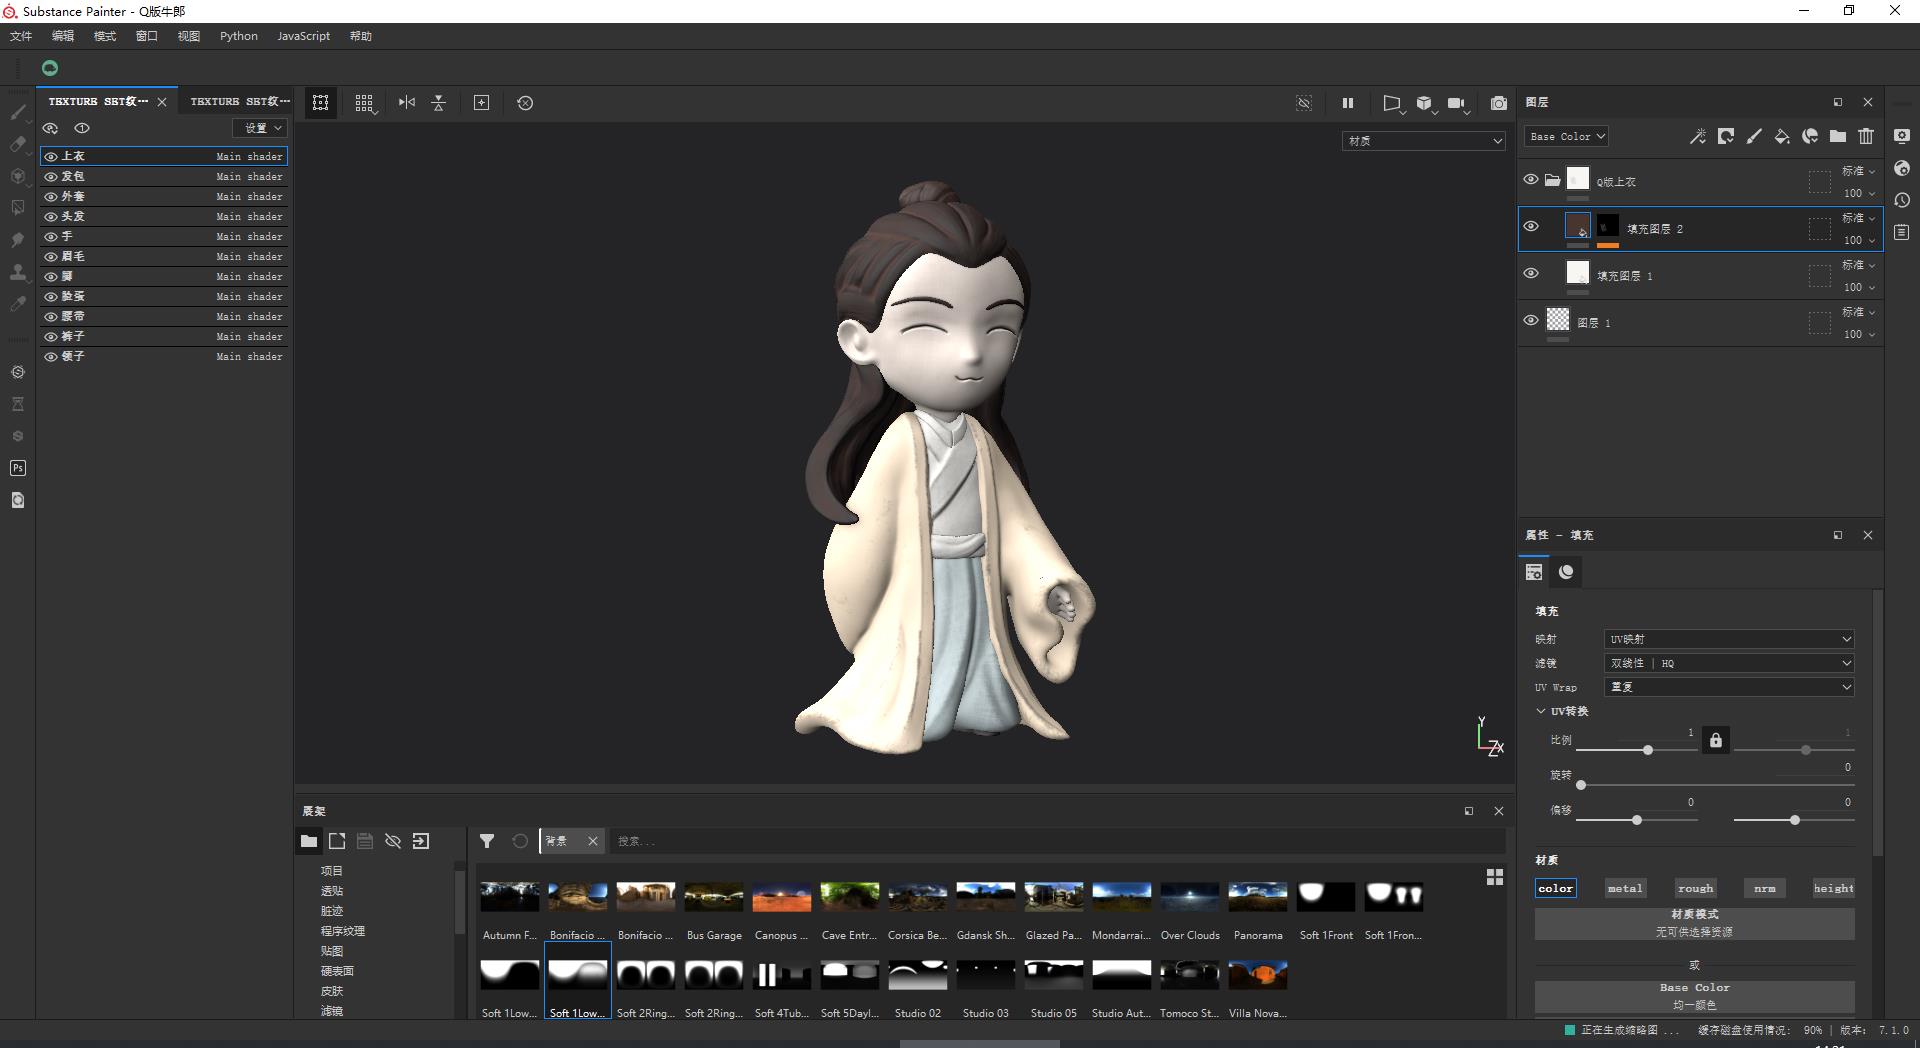Toggle visibility of 上衣 texture set
The height and width of the screenshot is (1048, 1920).
click(x=51, y=156)
